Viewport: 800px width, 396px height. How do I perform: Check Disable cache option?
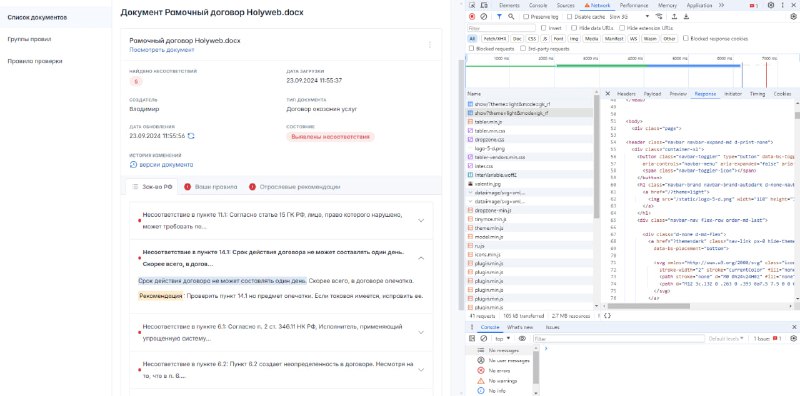[x=585, y=17]
